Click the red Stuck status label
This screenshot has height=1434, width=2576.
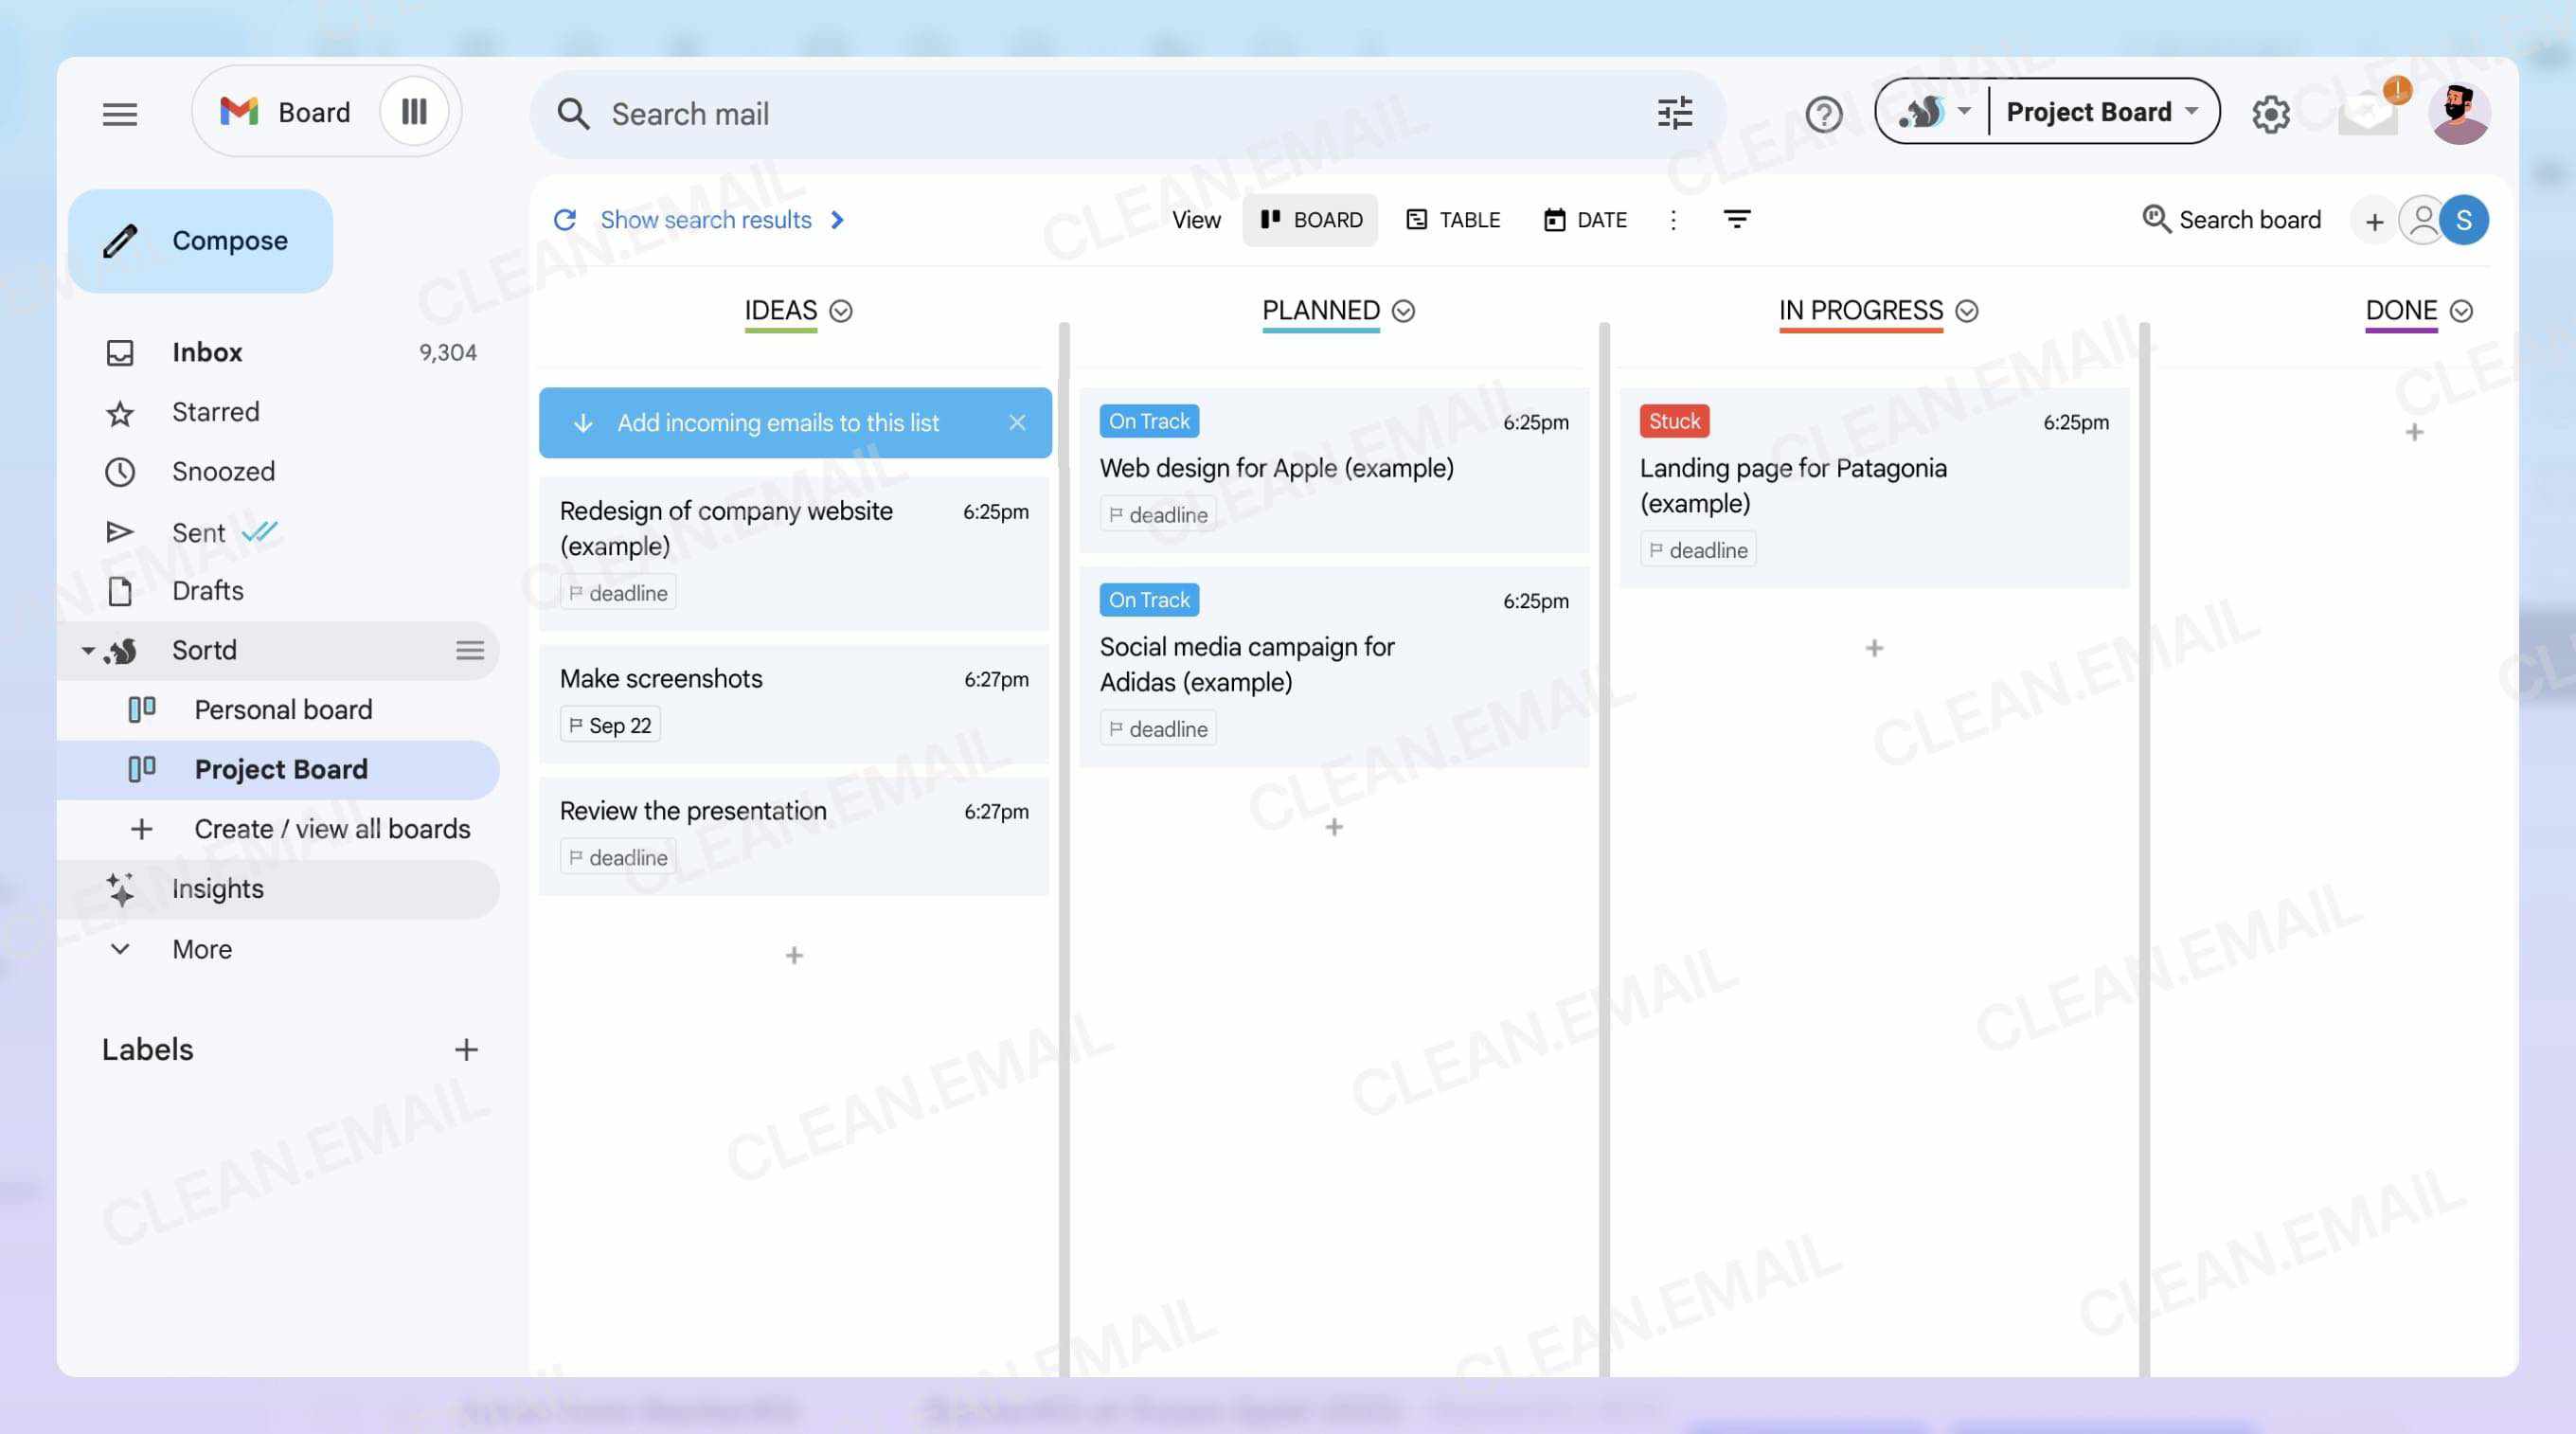[x=1673, y=421]
